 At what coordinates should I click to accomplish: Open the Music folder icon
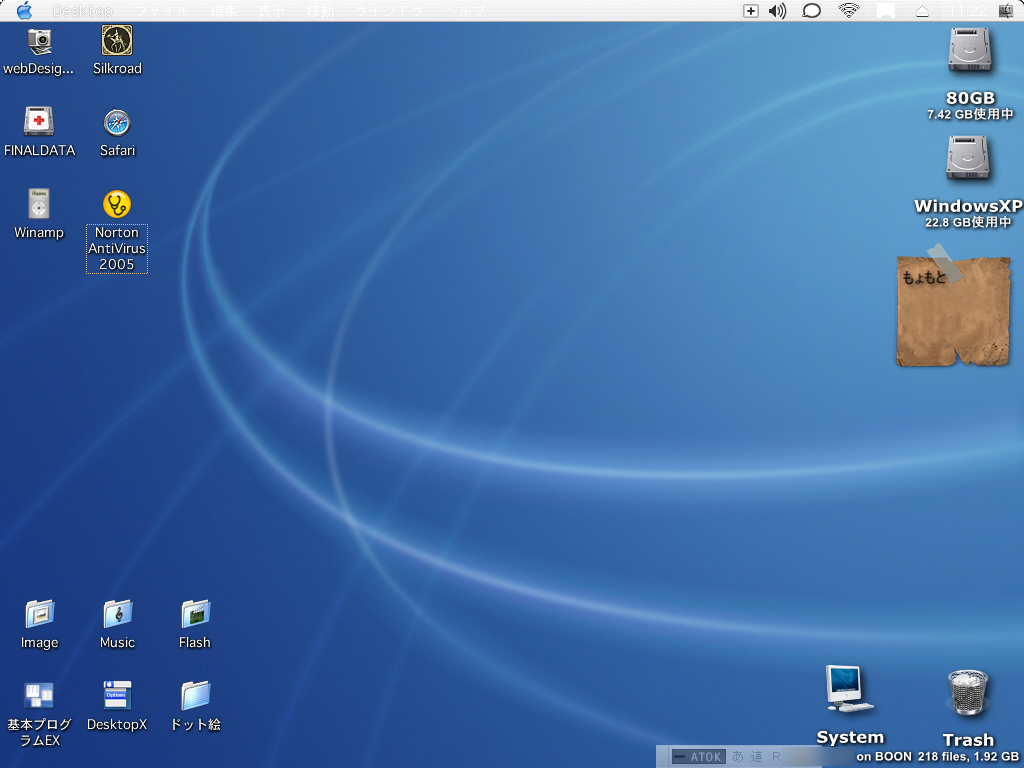coord(118,614)
